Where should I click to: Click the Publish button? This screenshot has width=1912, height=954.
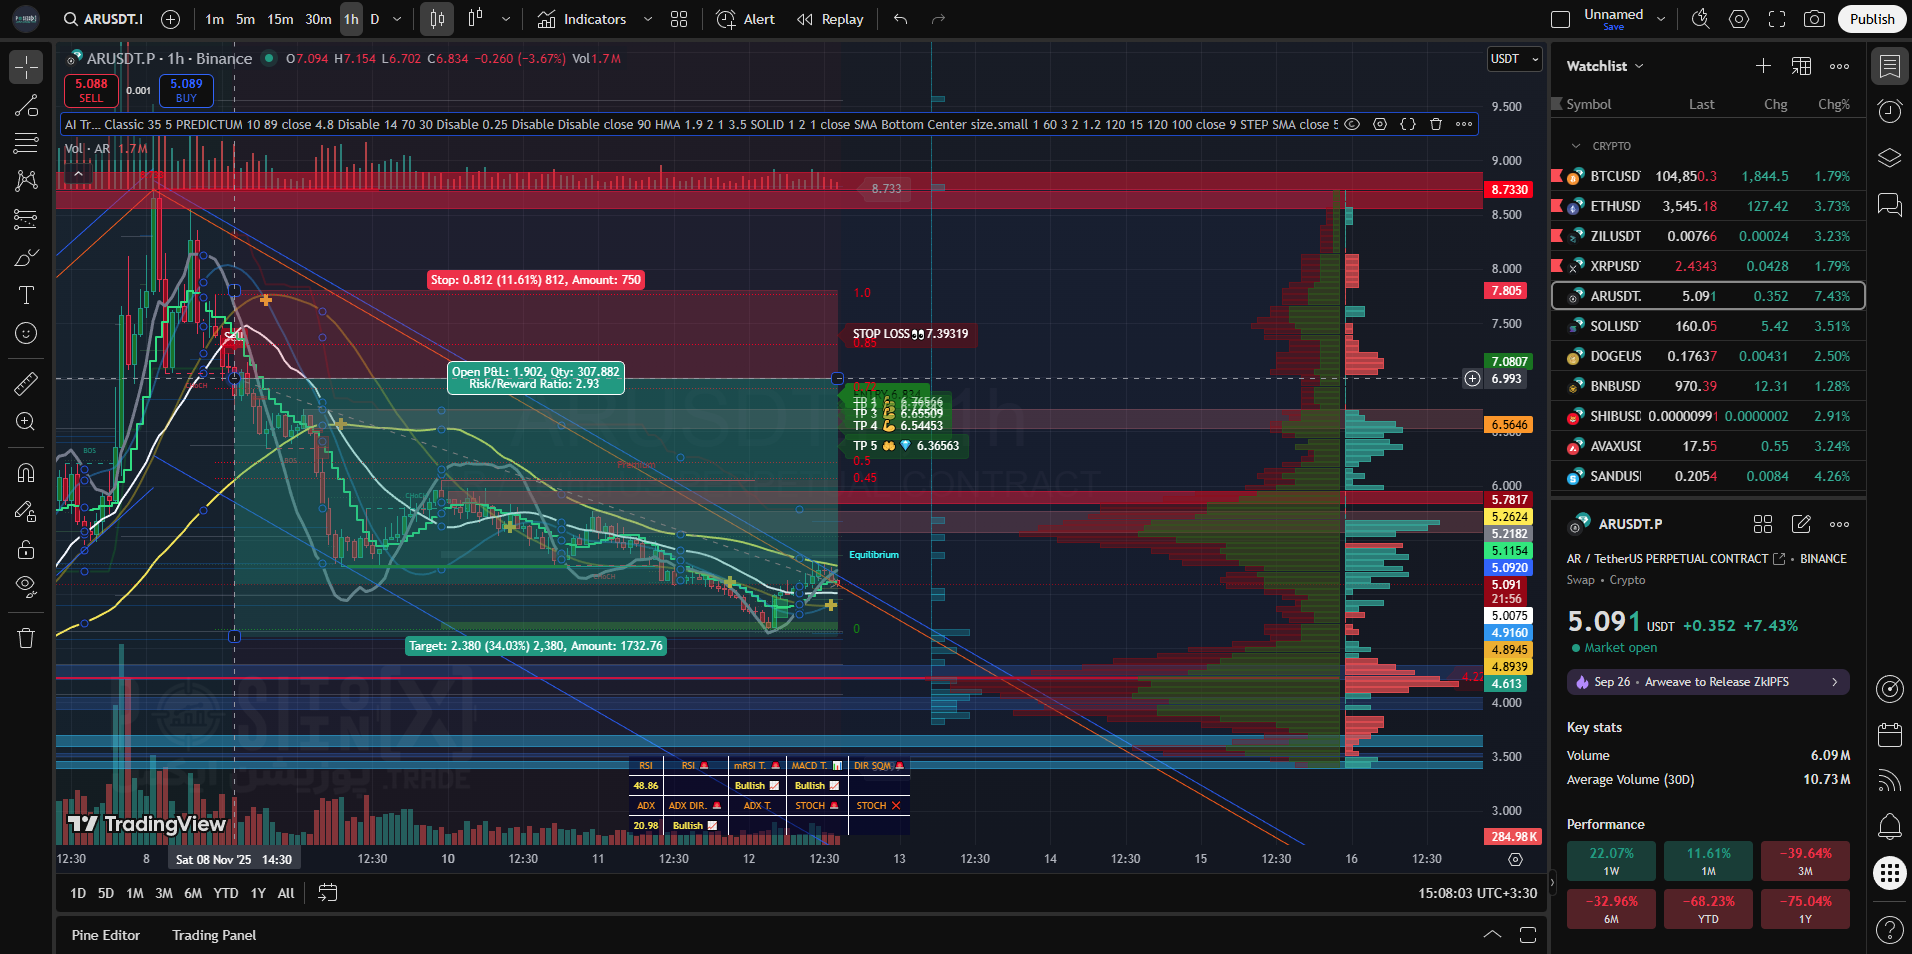point(1871,19)
